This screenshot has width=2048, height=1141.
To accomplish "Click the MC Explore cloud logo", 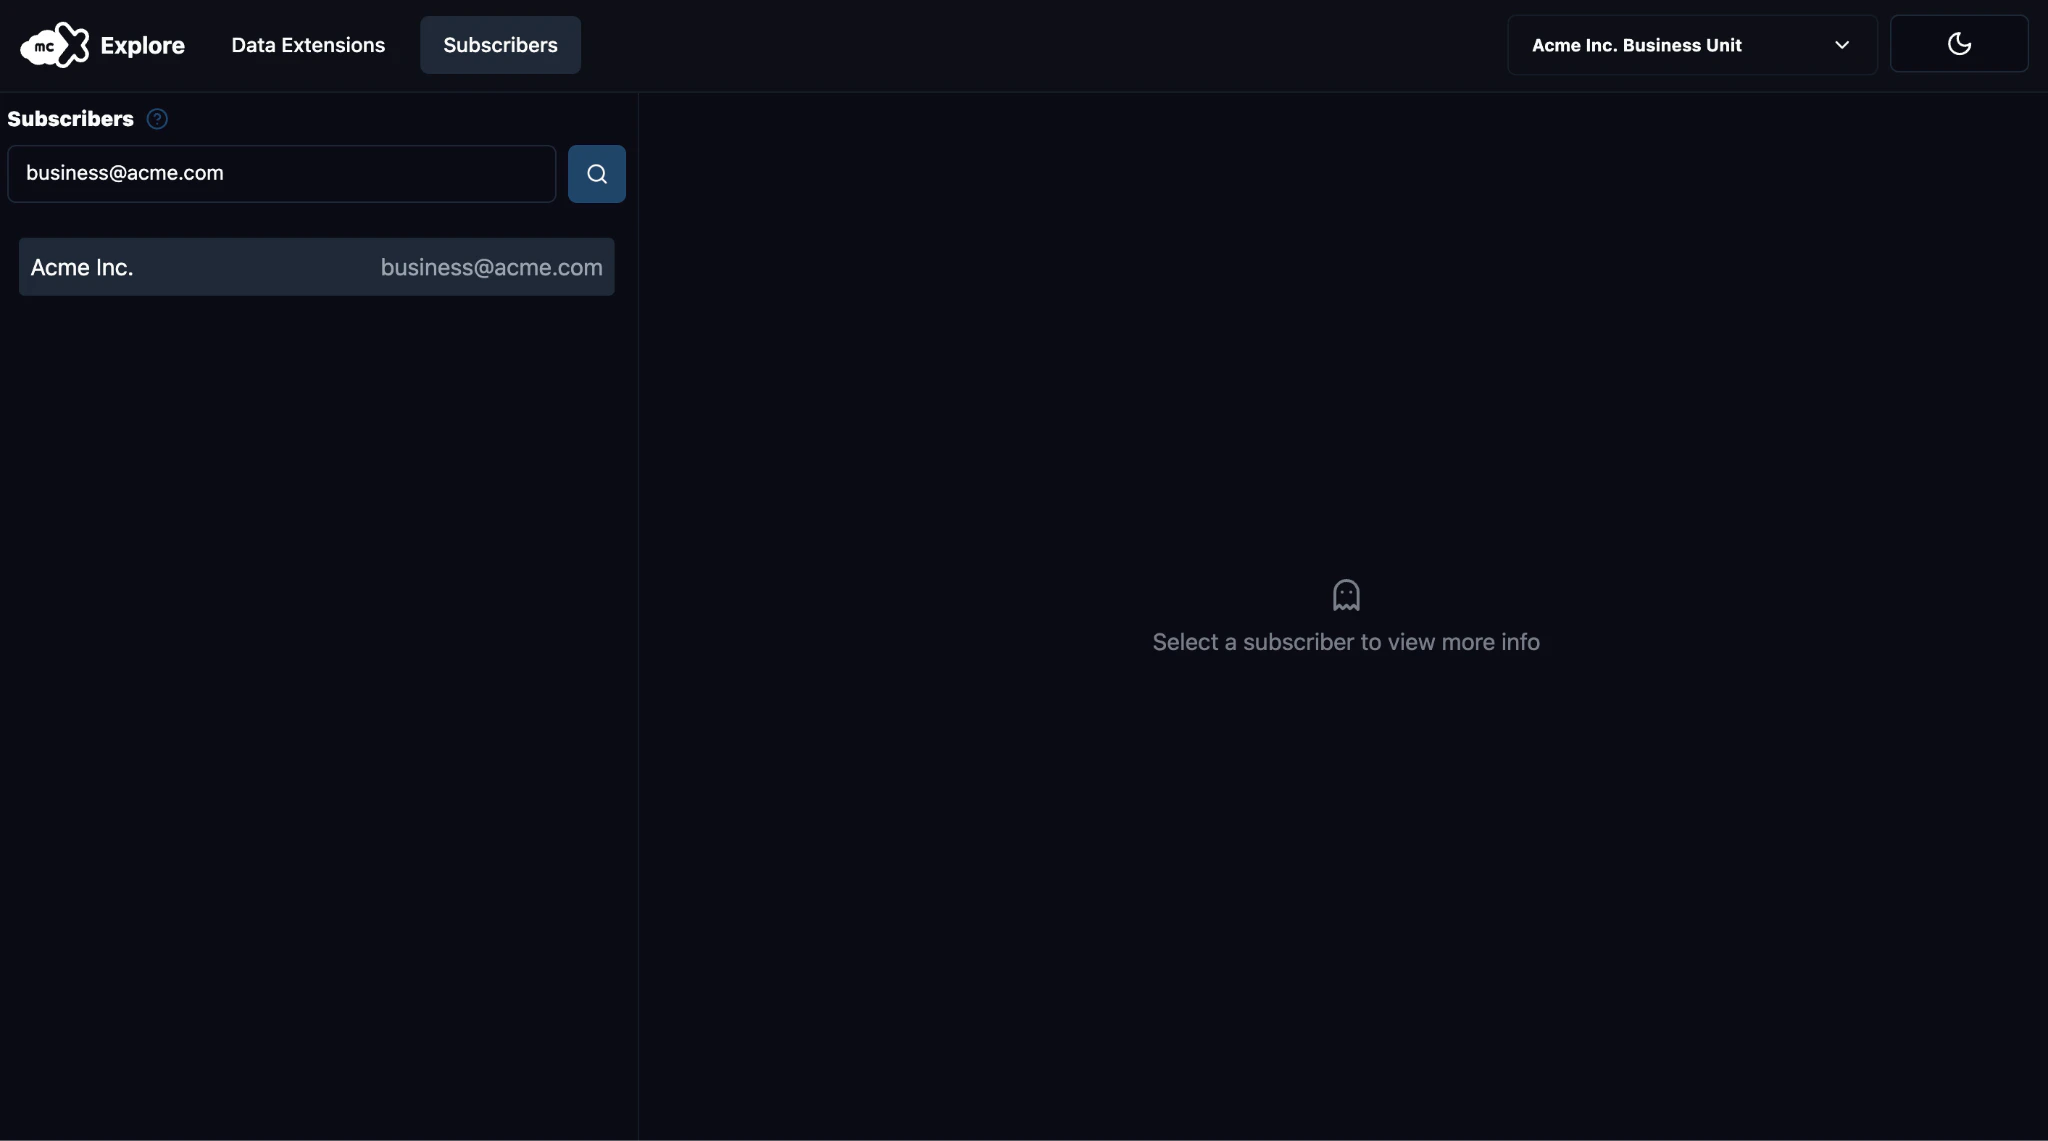I will coord(55,45).
